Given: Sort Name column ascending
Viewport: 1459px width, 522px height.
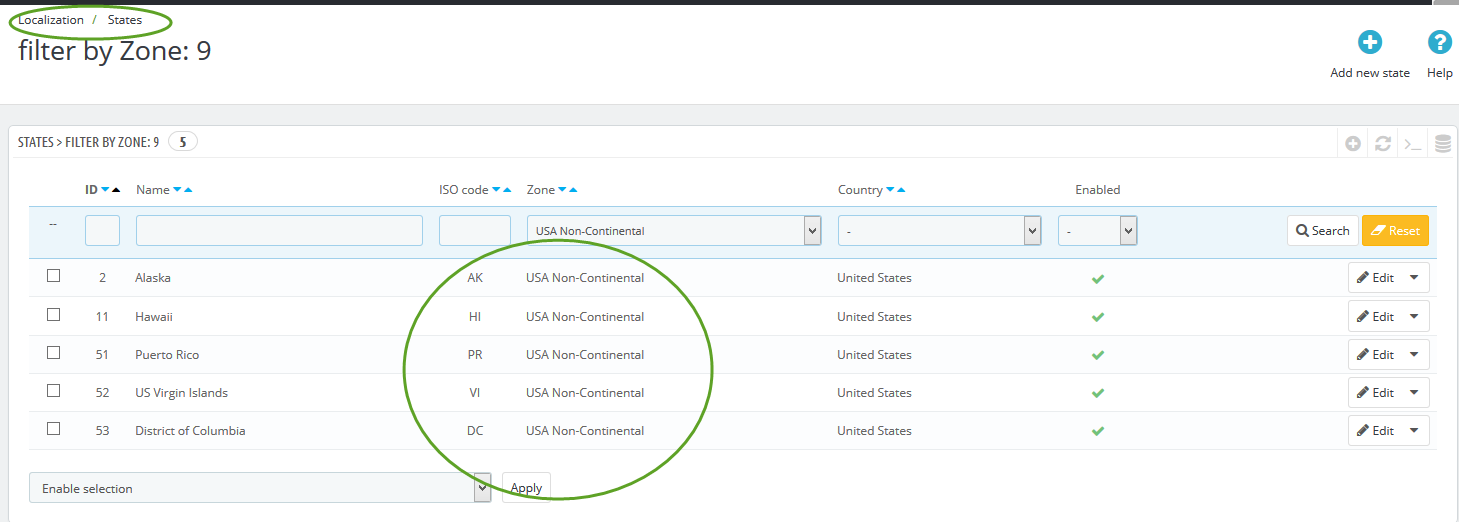Looking at the screenshot, I should click(188, 190).
